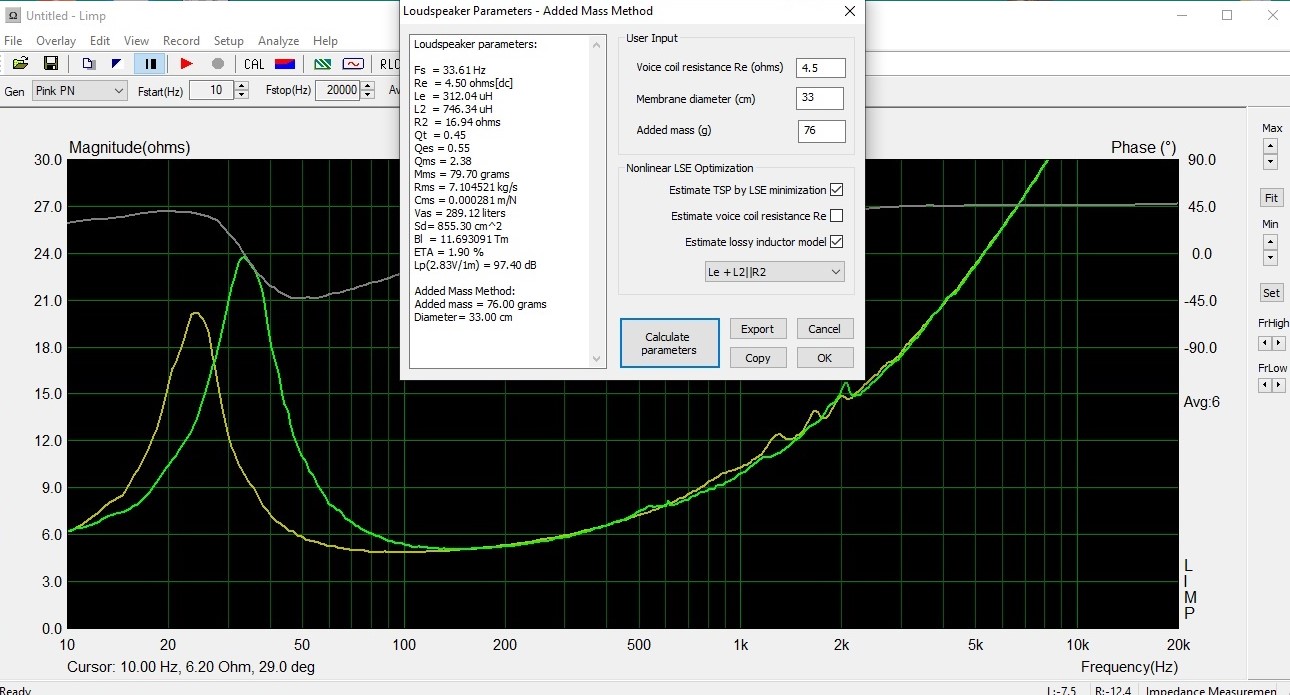Click the Max up arrow
The width and height of the screenshot is (1290, 695).
(x=1270, y=146)
